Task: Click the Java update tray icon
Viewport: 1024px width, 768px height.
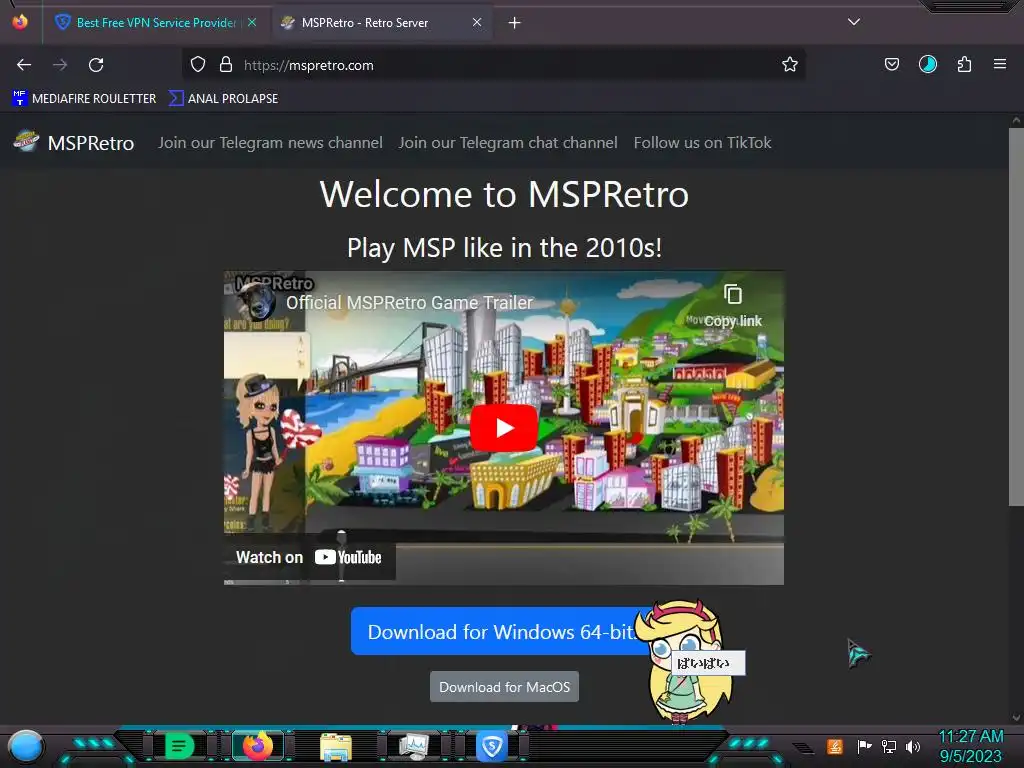Action: point(835,746)
